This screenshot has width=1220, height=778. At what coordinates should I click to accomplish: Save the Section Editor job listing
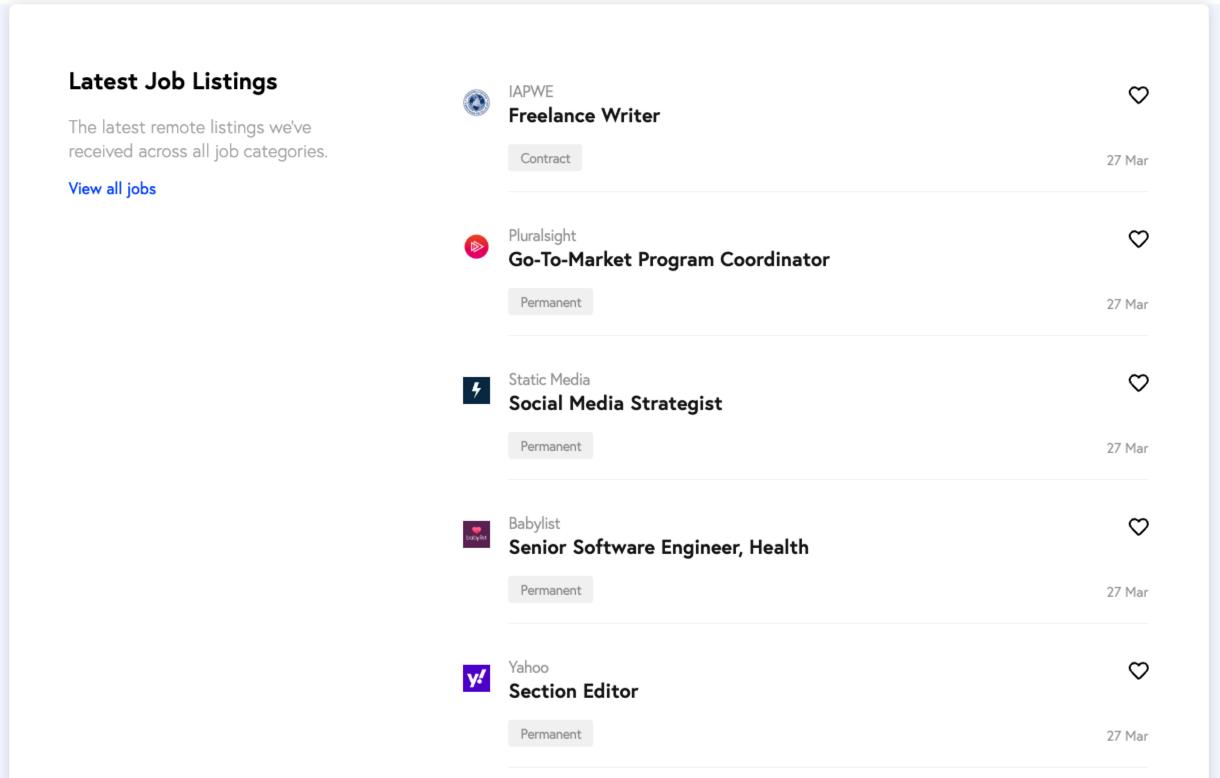[x=1138, y=671]
